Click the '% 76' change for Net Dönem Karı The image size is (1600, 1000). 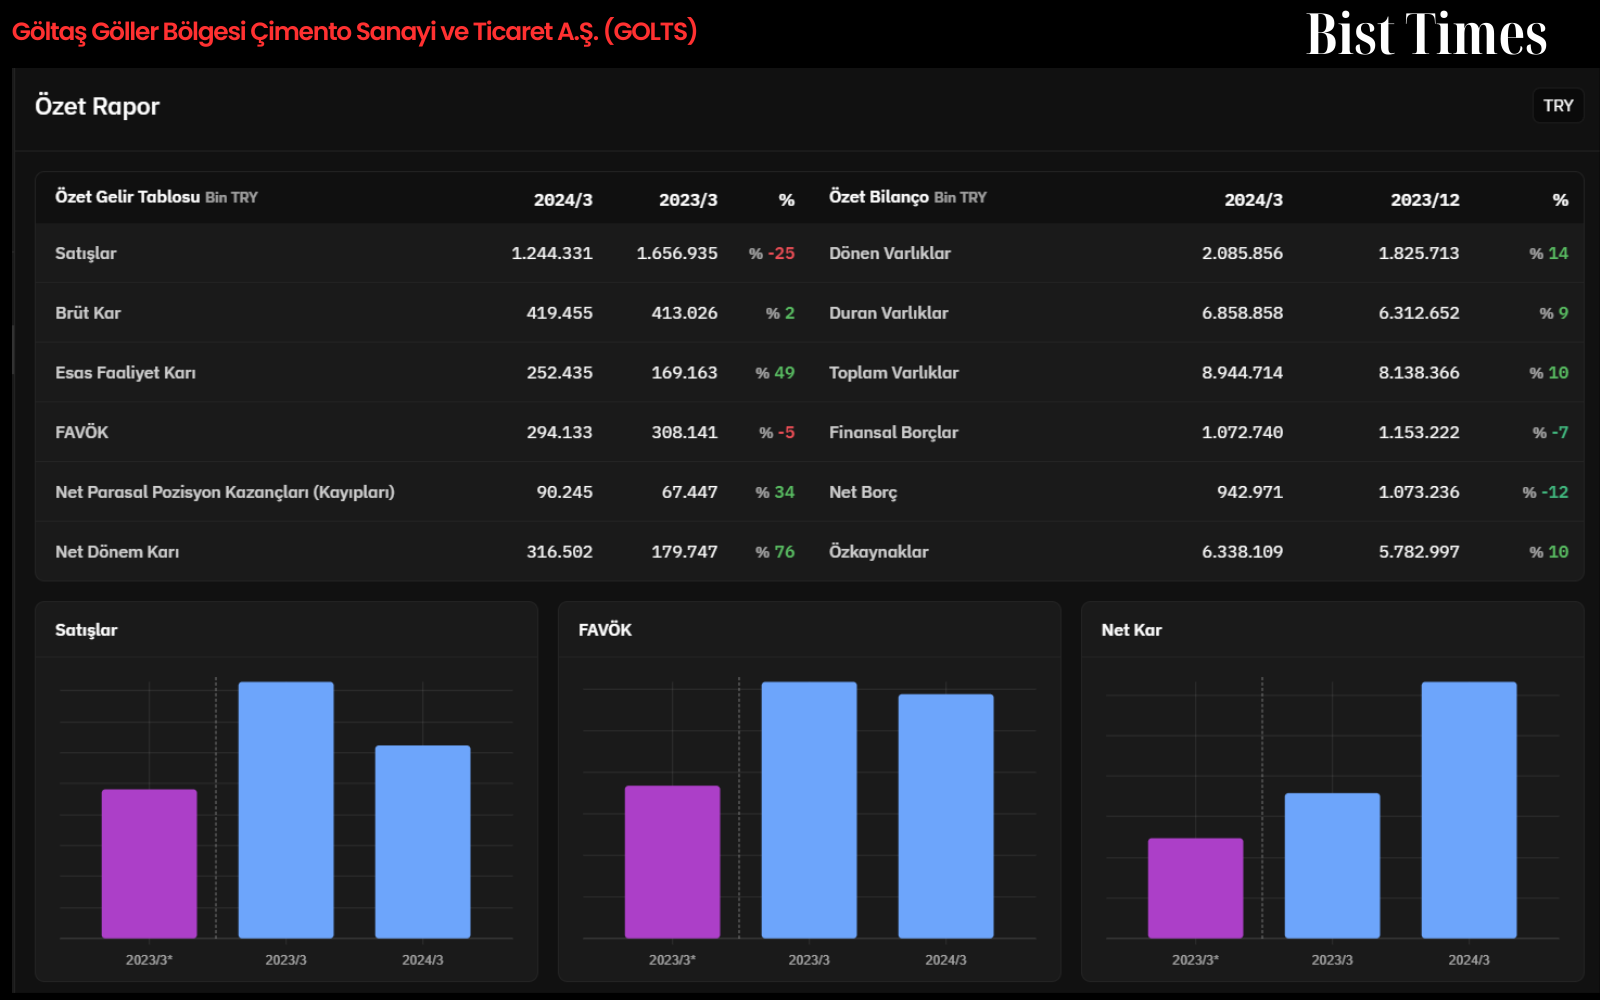click(775, 552)
